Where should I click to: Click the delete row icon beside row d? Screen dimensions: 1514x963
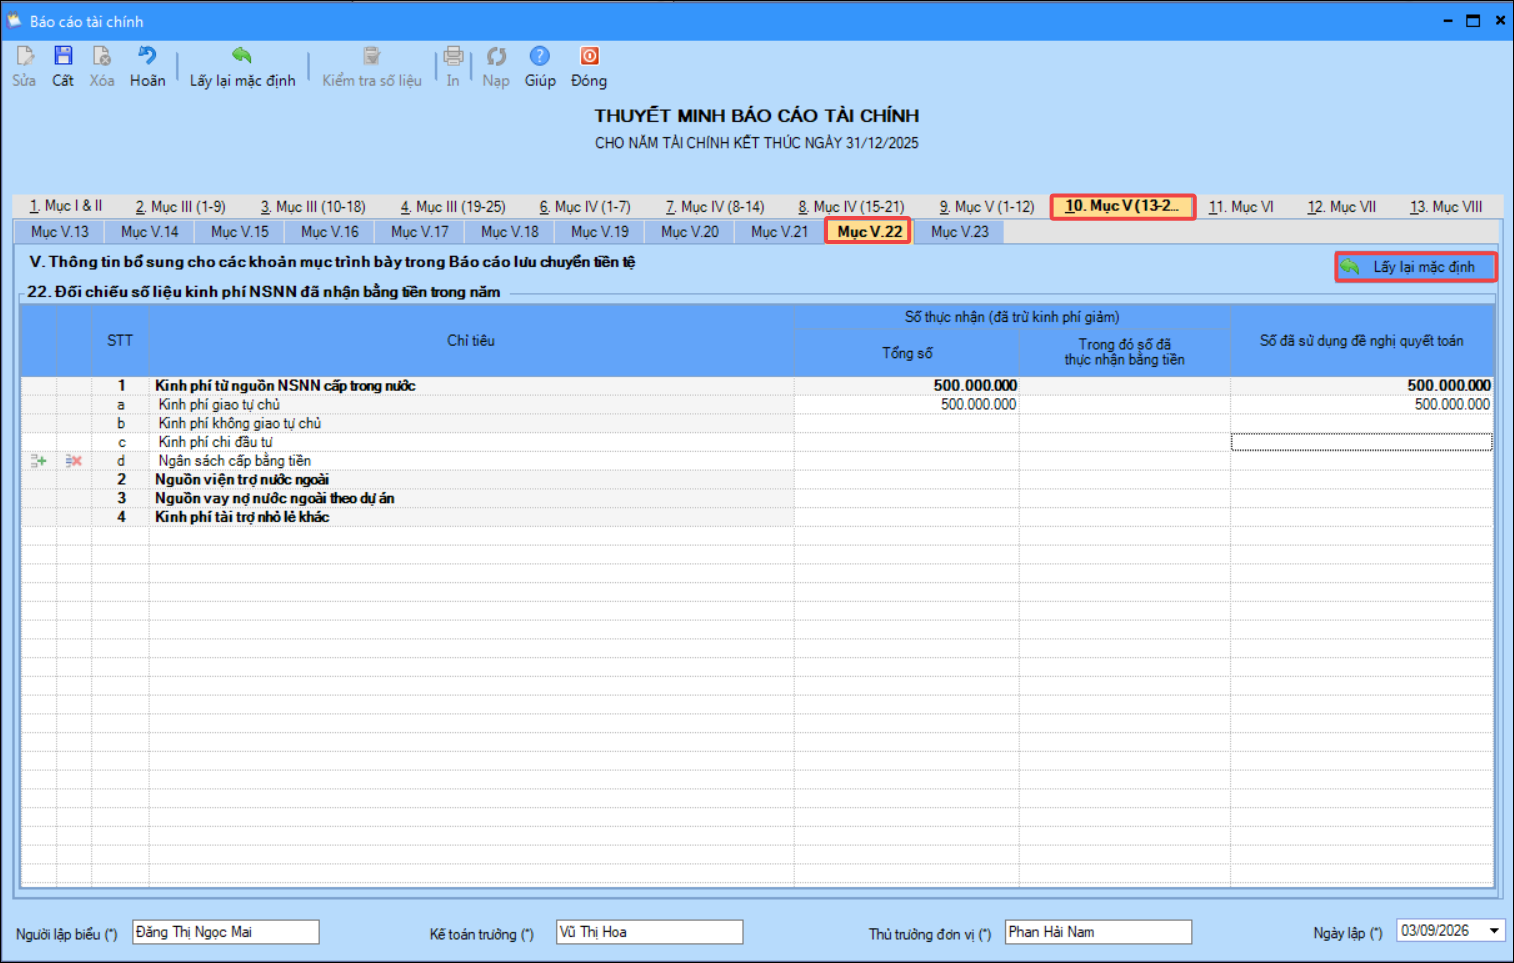pyautogui.click(x=74, y=461)
